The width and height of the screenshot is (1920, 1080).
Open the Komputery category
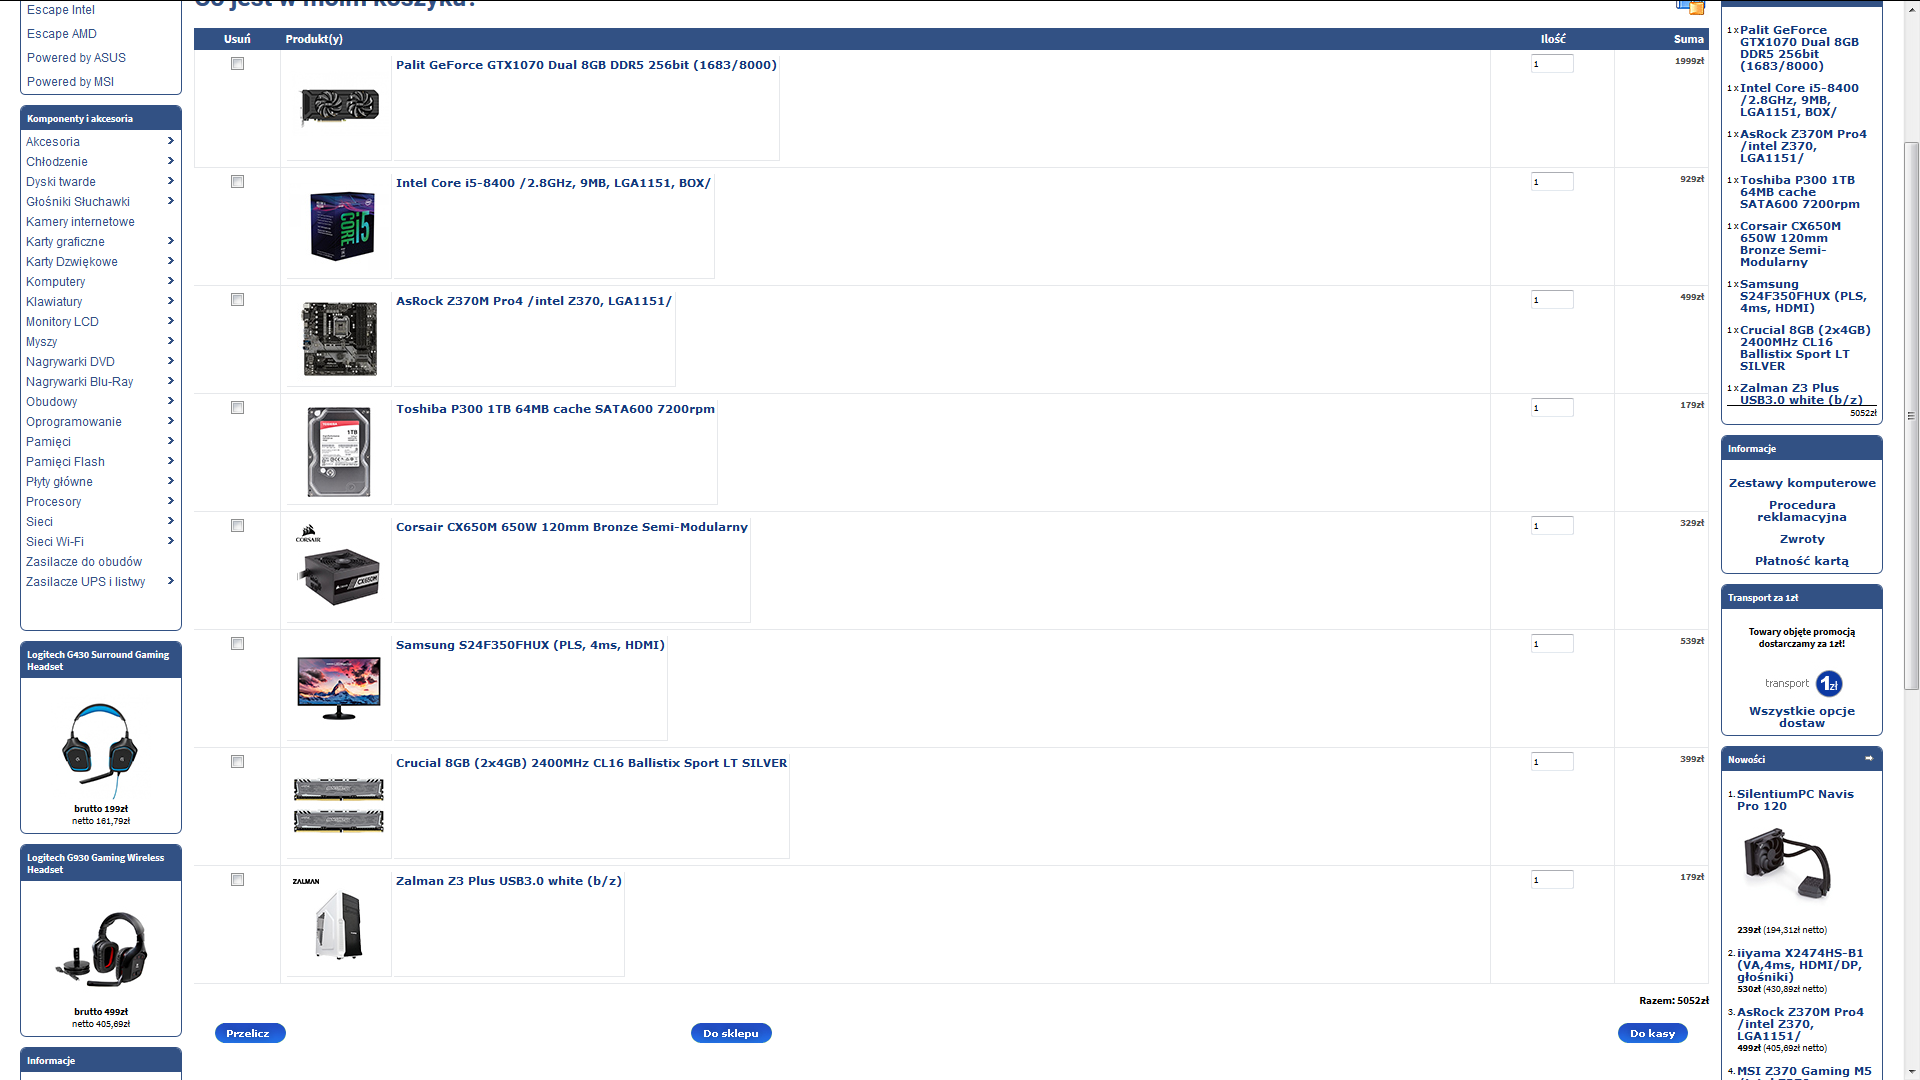pyautogui.click(x=56, y=282)
